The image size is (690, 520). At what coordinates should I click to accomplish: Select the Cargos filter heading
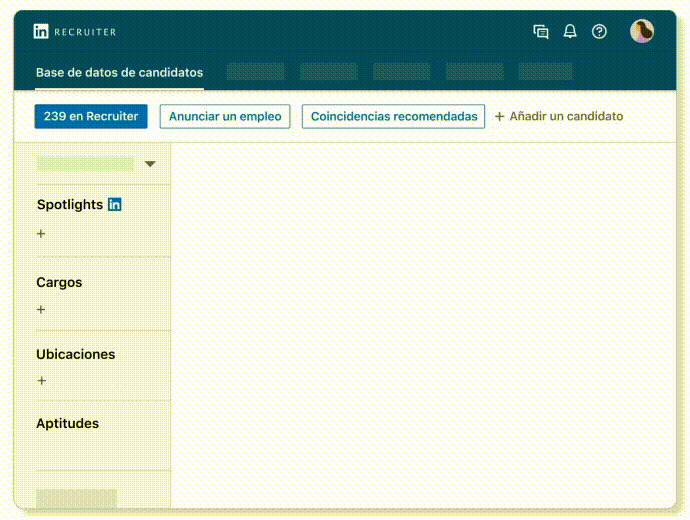pos(59,283)
